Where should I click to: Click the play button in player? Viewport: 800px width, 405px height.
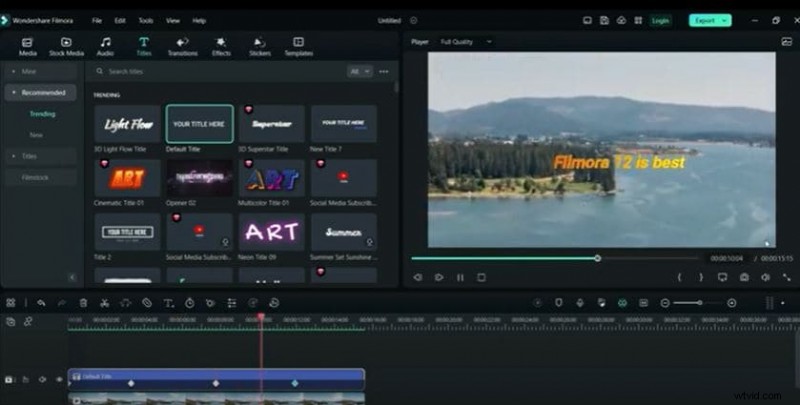point(439,277)
